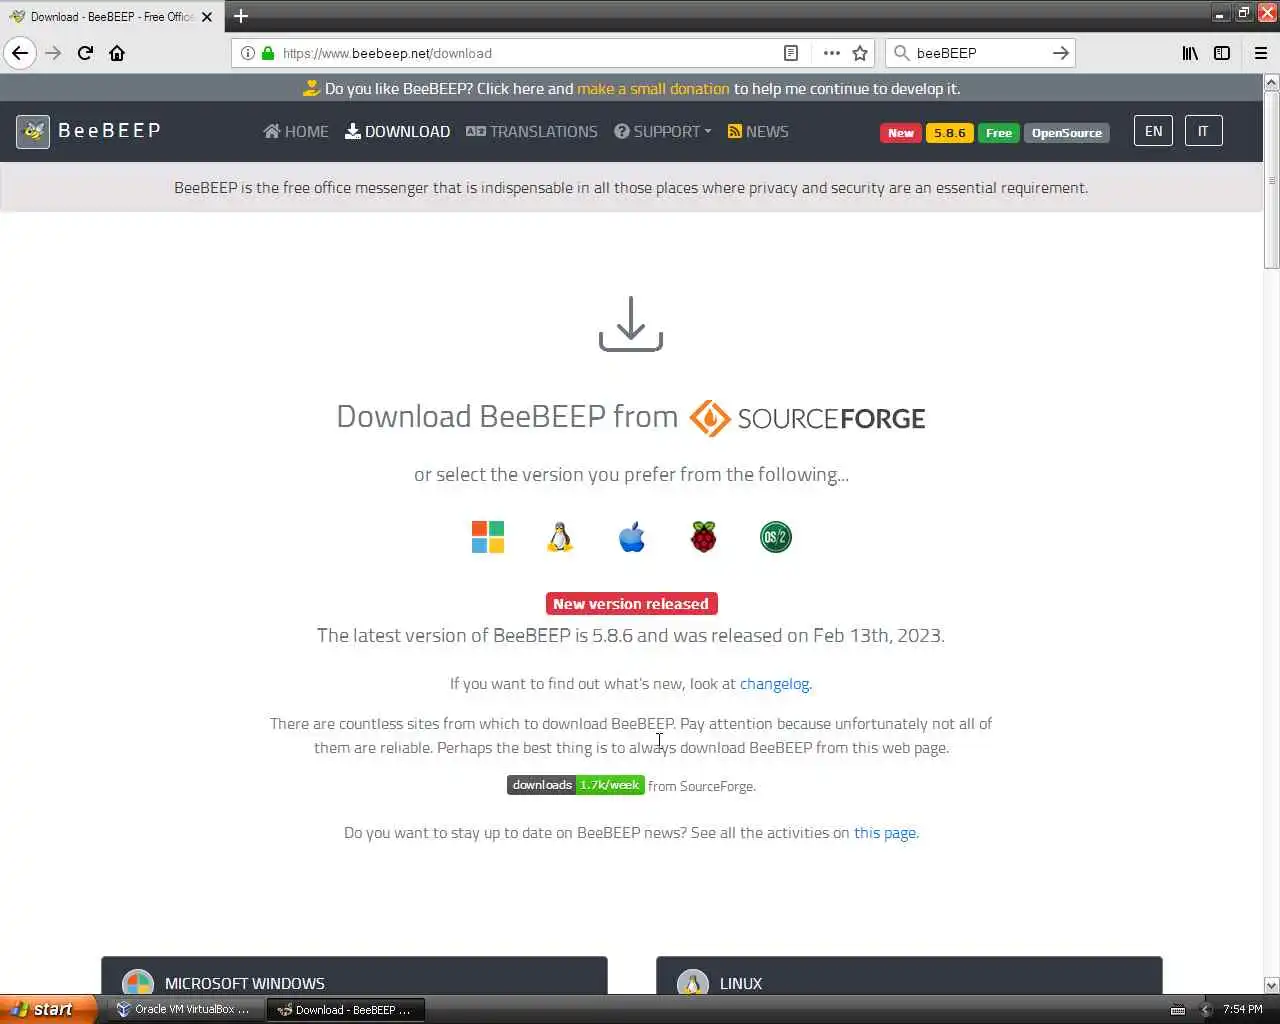
Task: Open the browser home page
Action: (117, 53)
